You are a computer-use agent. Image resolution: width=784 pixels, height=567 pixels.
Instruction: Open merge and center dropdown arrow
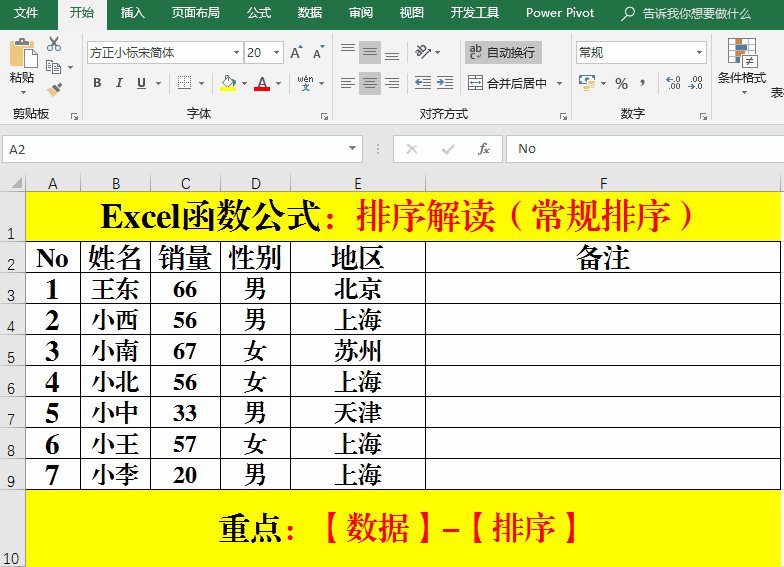point(560,84)
